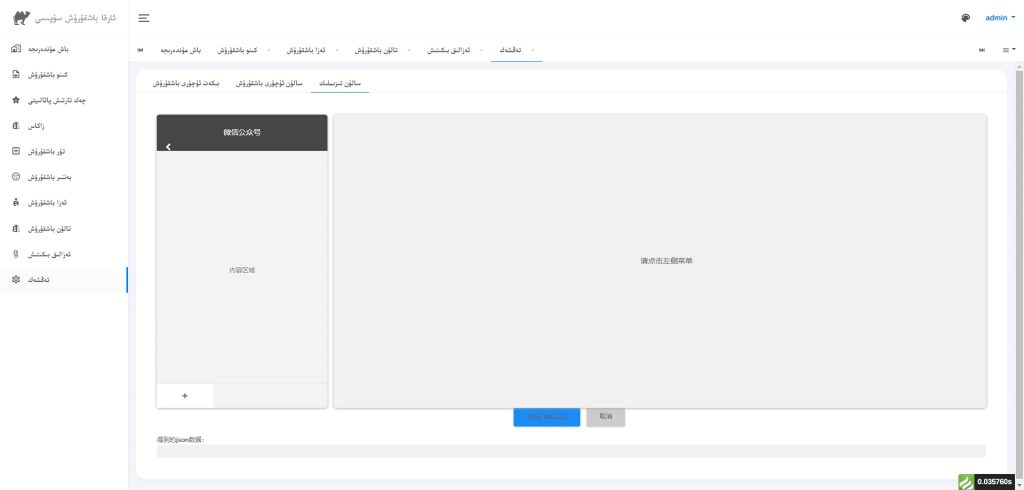Viewport: 1024px width, 490px height.
Task: Click the document icon in sidebar
Action: [x=16, y=75]
